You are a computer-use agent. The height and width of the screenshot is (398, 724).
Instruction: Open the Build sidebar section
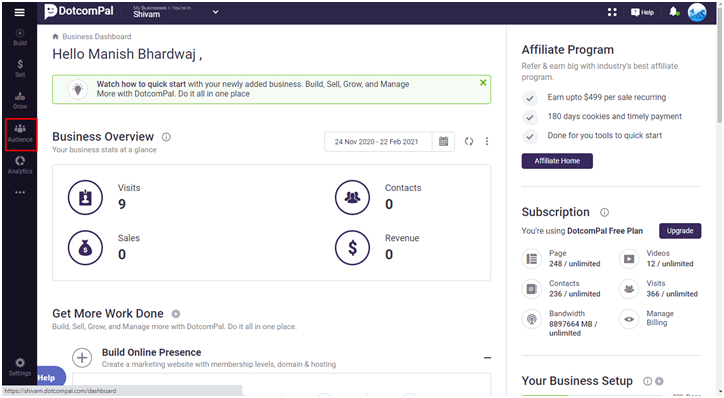[20, 37]
